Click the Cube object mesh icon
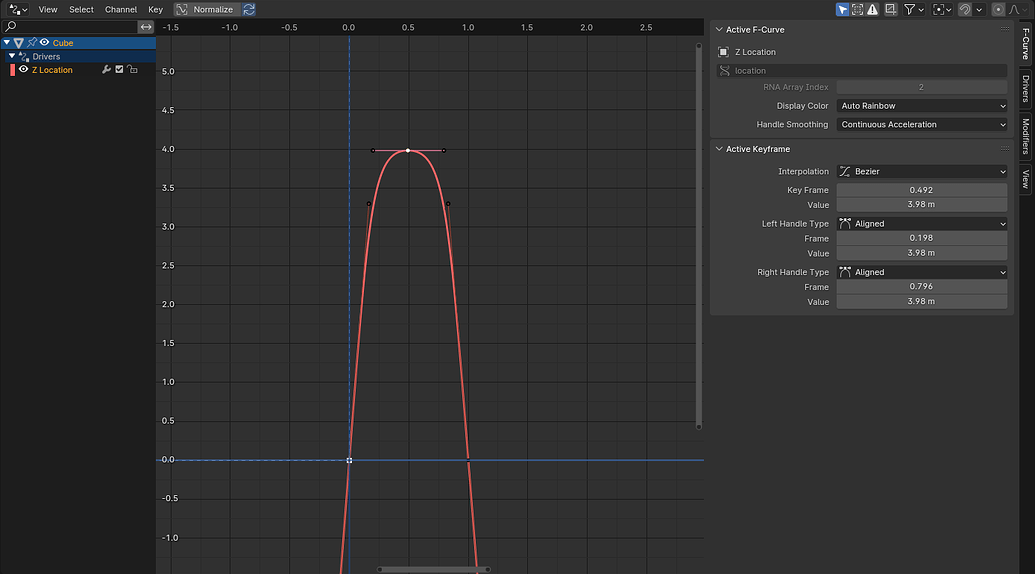The image size is (1035, 574). click(x=18, y=42)
